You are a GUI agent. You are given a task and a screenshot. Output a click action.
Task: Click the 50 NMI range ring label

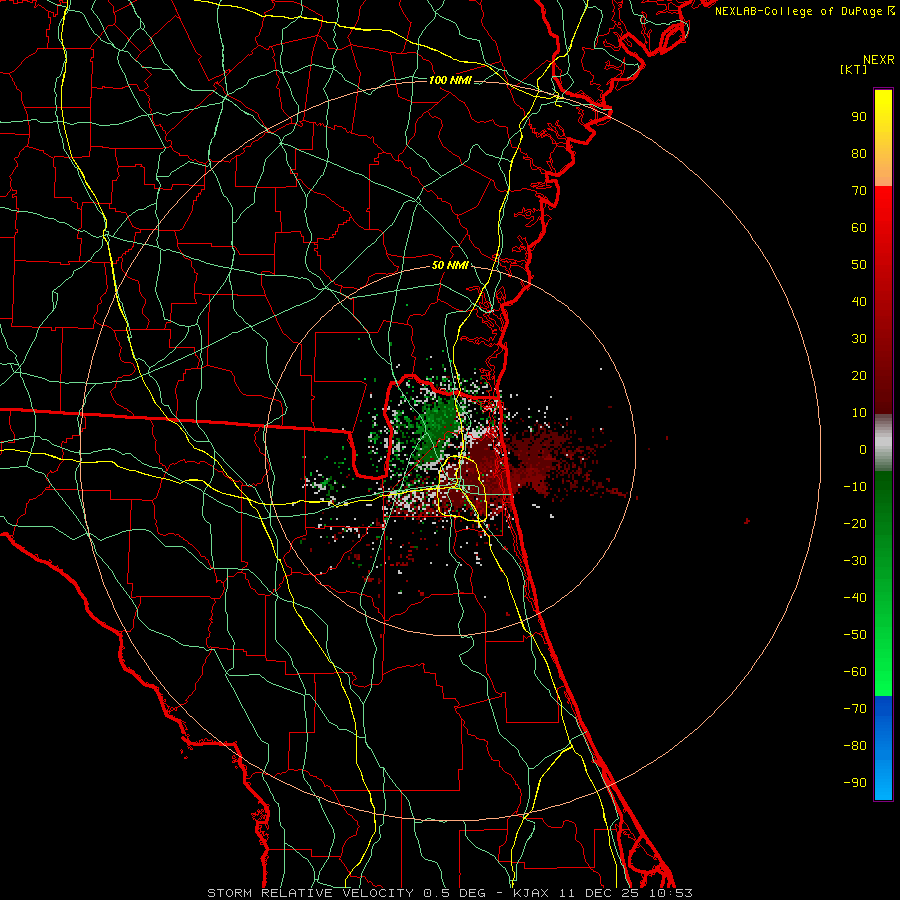(x=450, y=265)
